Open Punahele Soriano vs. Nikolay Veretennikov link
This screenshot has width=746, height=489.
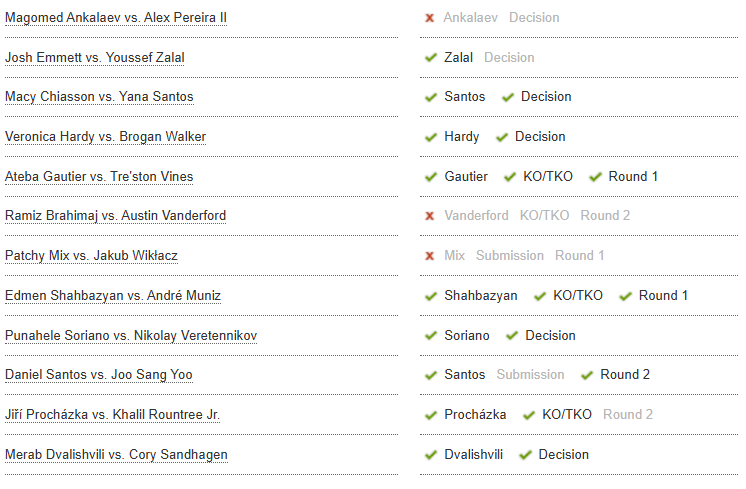131,335
